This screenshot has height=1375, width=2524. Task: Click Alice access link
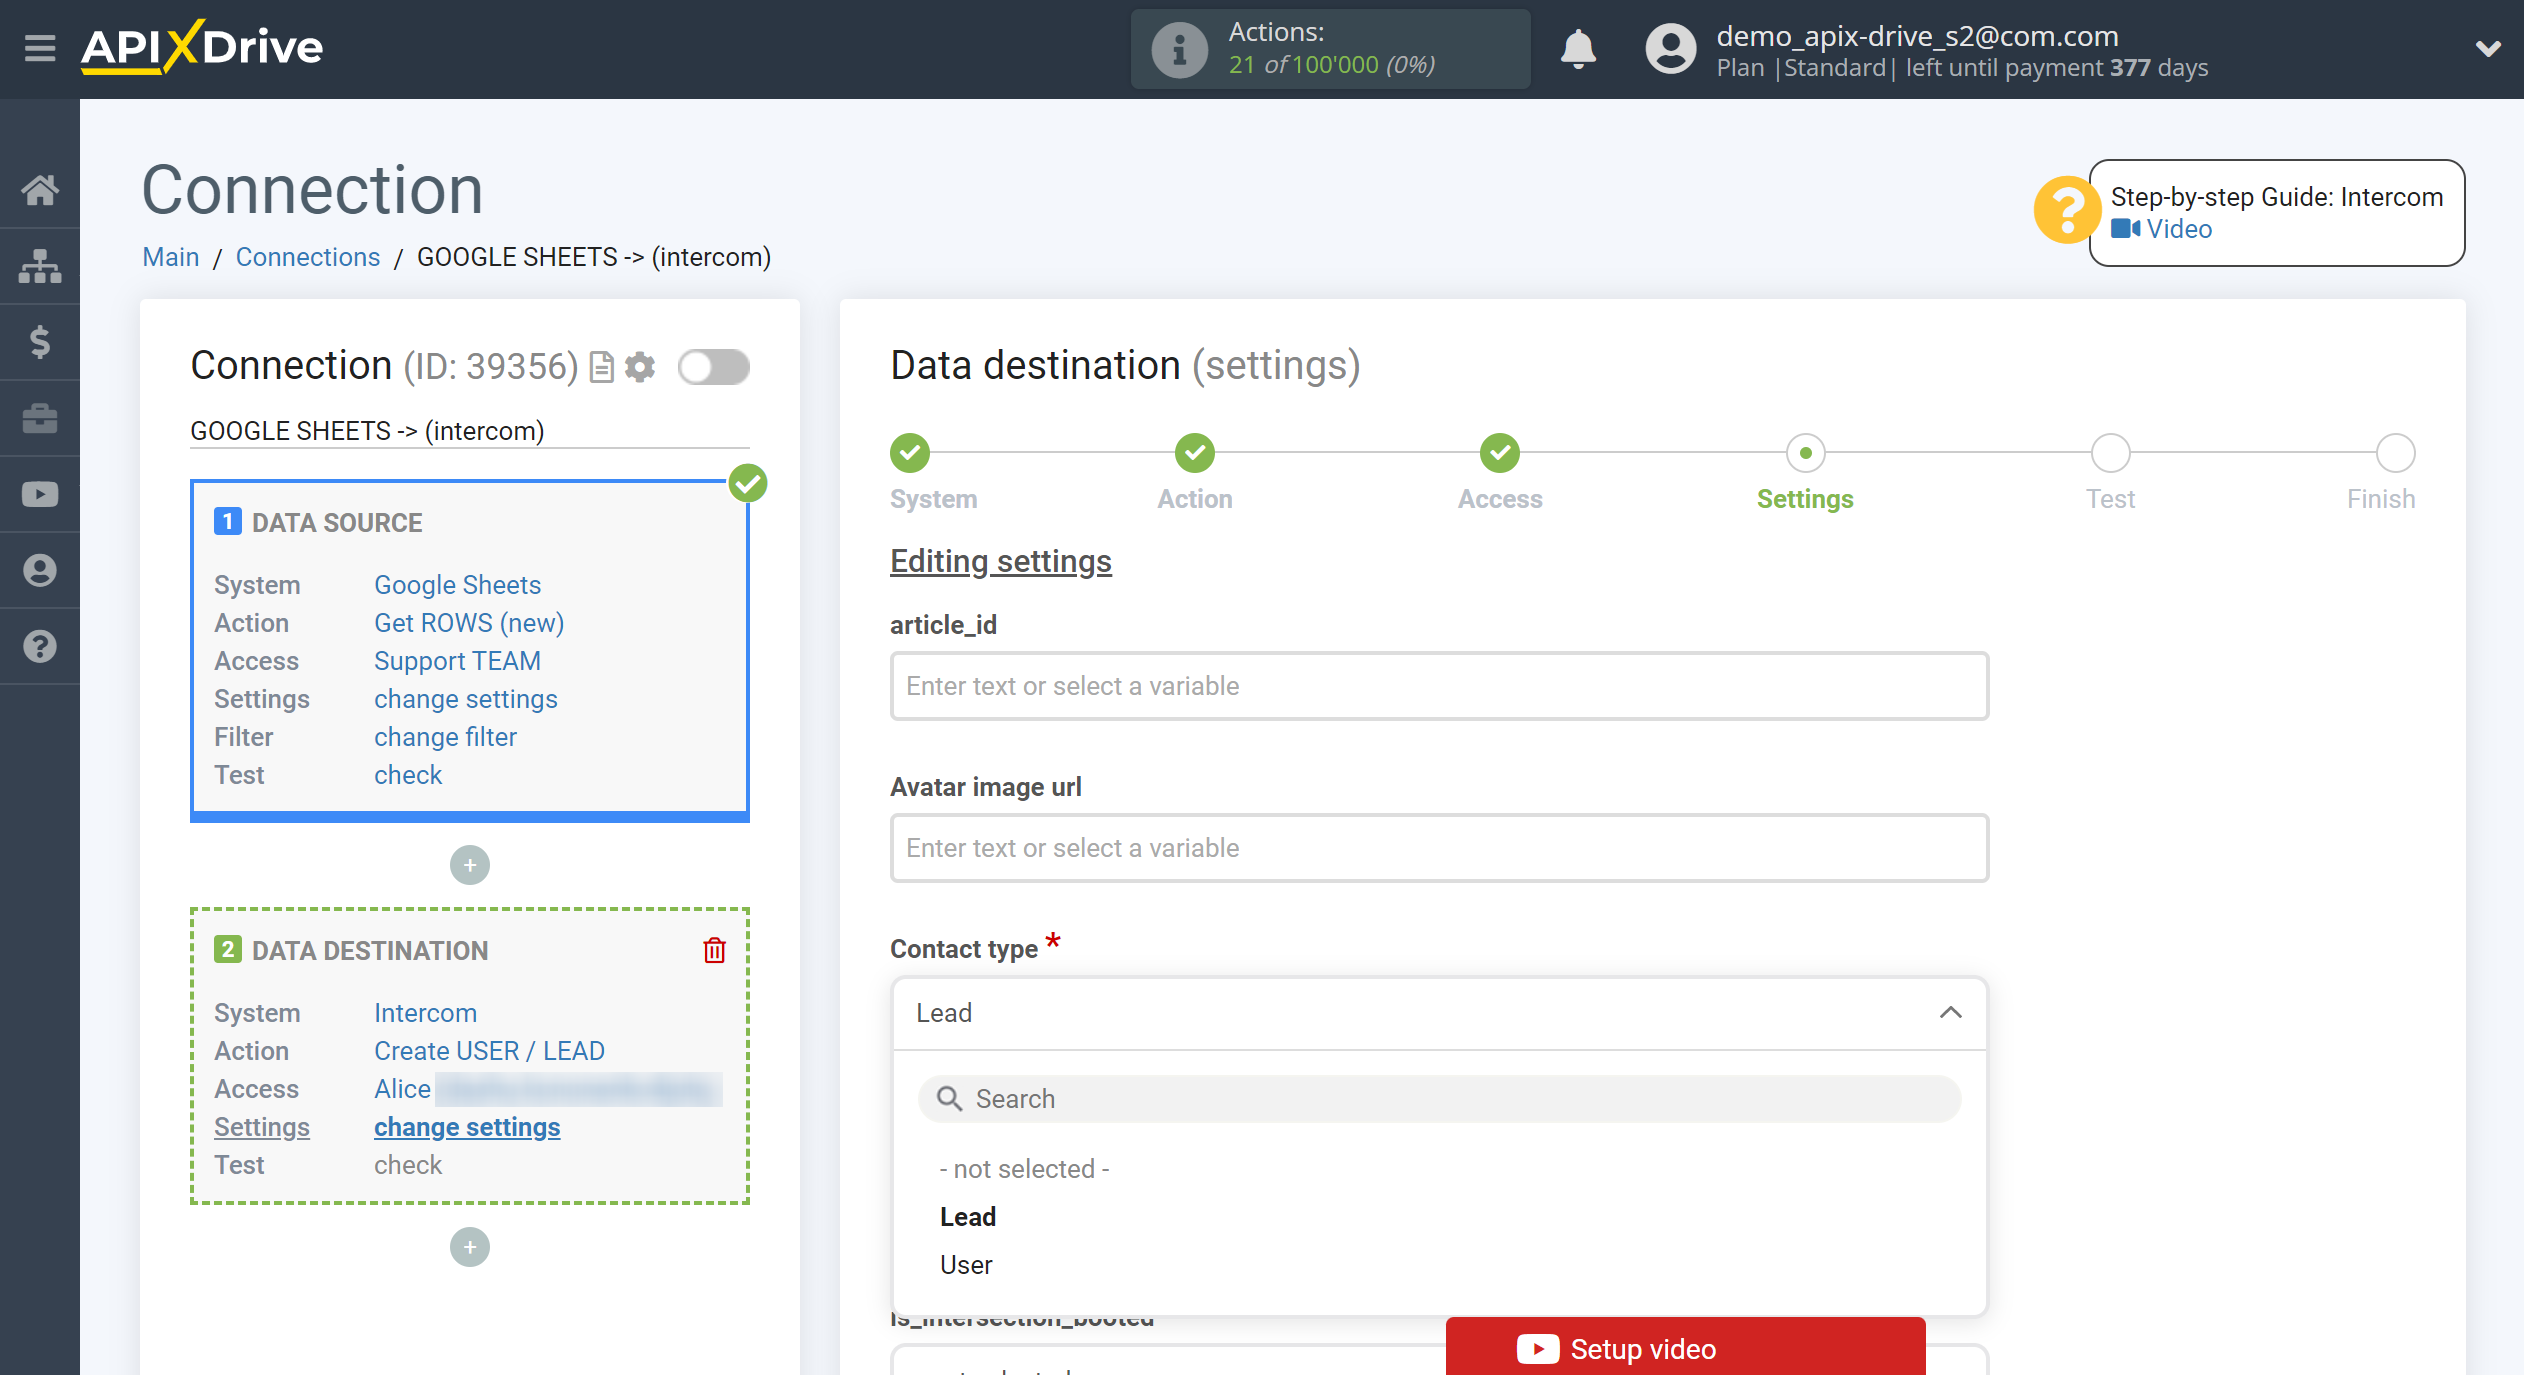pos(402,1089)
